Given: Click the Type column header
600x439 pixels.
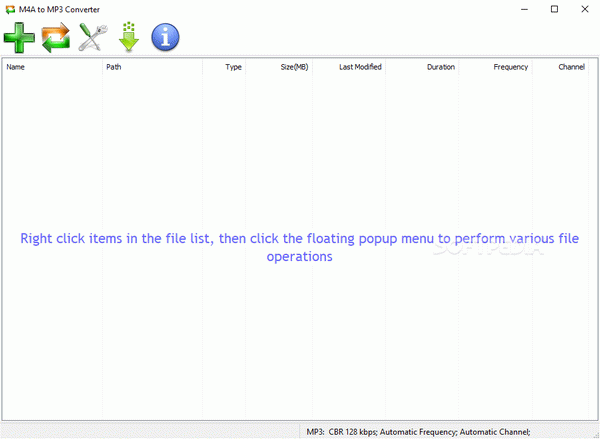Looking at the screenshot, I should [x=224, y=67].
